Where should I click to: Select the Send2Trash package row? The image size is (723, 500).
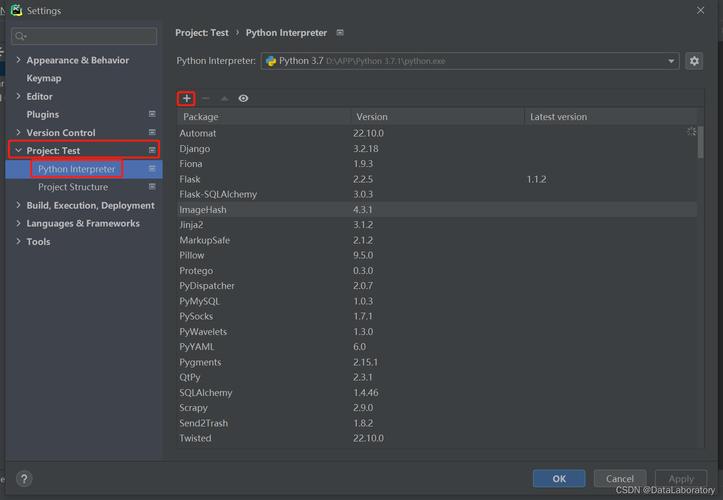[437, 423]
